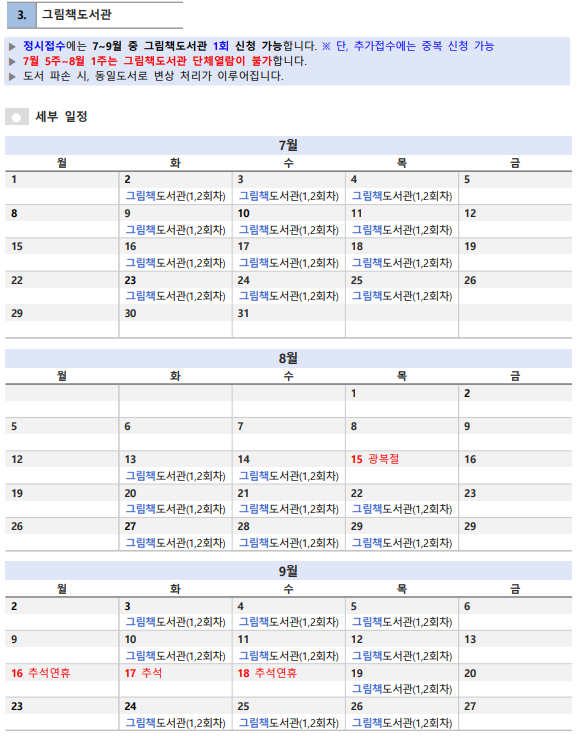
Task: Click the gray toggle beside 세부 일정
Action: (17, 117)
